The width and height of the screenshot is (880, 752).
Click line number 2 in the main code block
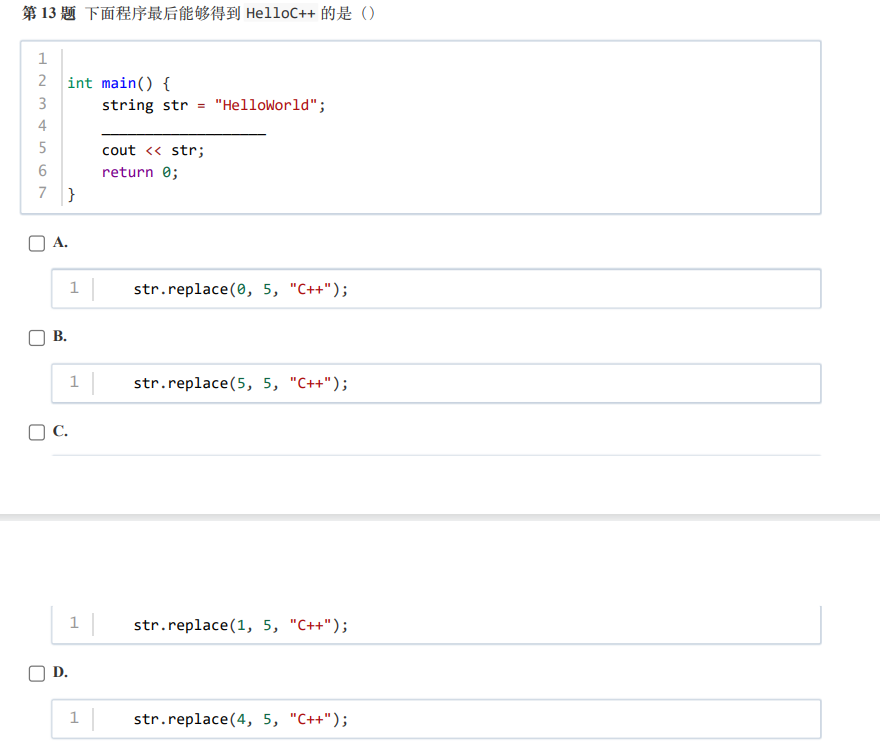coord(42,83)
